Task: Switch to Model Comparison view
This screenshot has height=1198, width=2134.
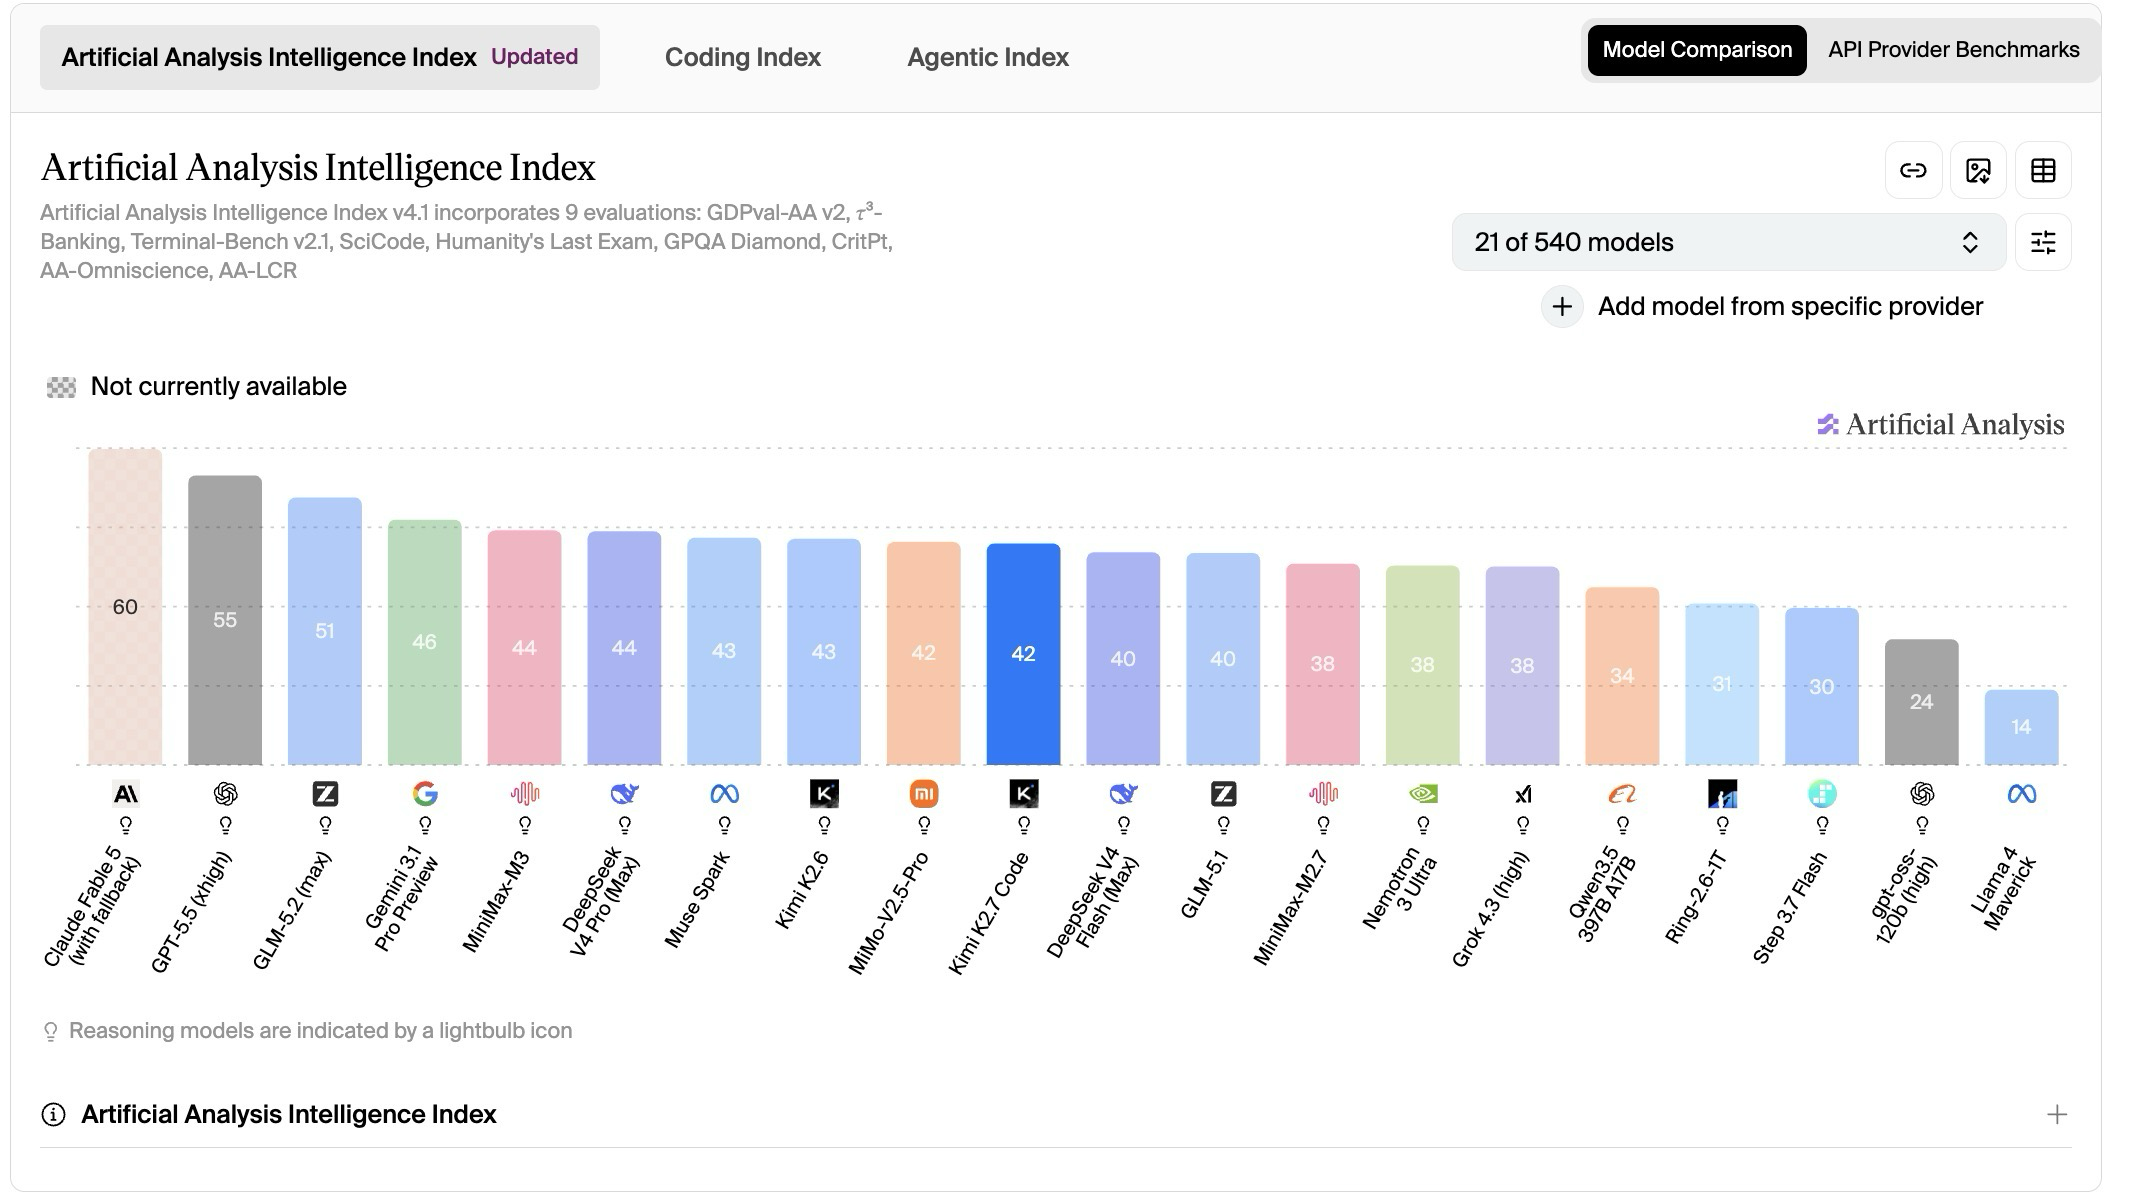Action: [1697, 50]
